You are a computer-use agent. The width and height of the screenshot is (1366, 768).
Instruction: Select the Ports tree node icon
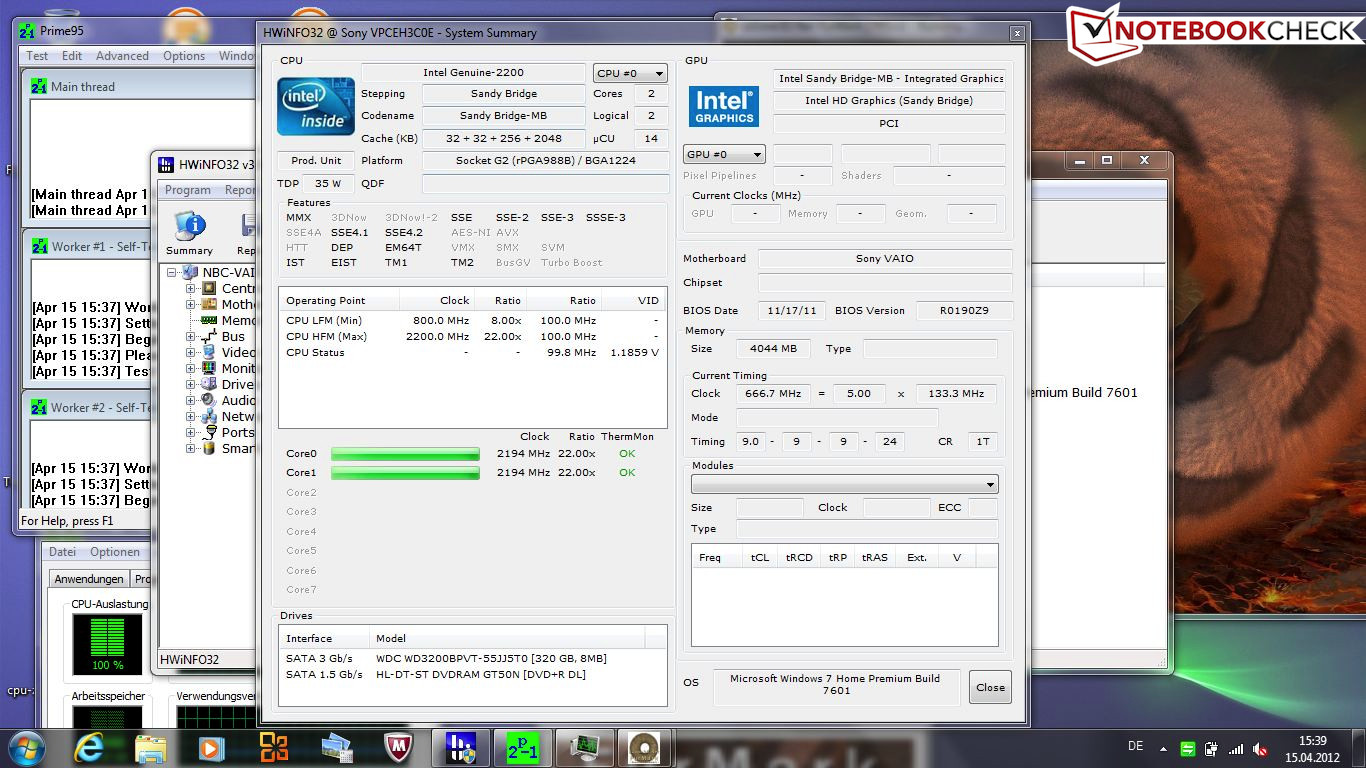click(x=209, y=432)
